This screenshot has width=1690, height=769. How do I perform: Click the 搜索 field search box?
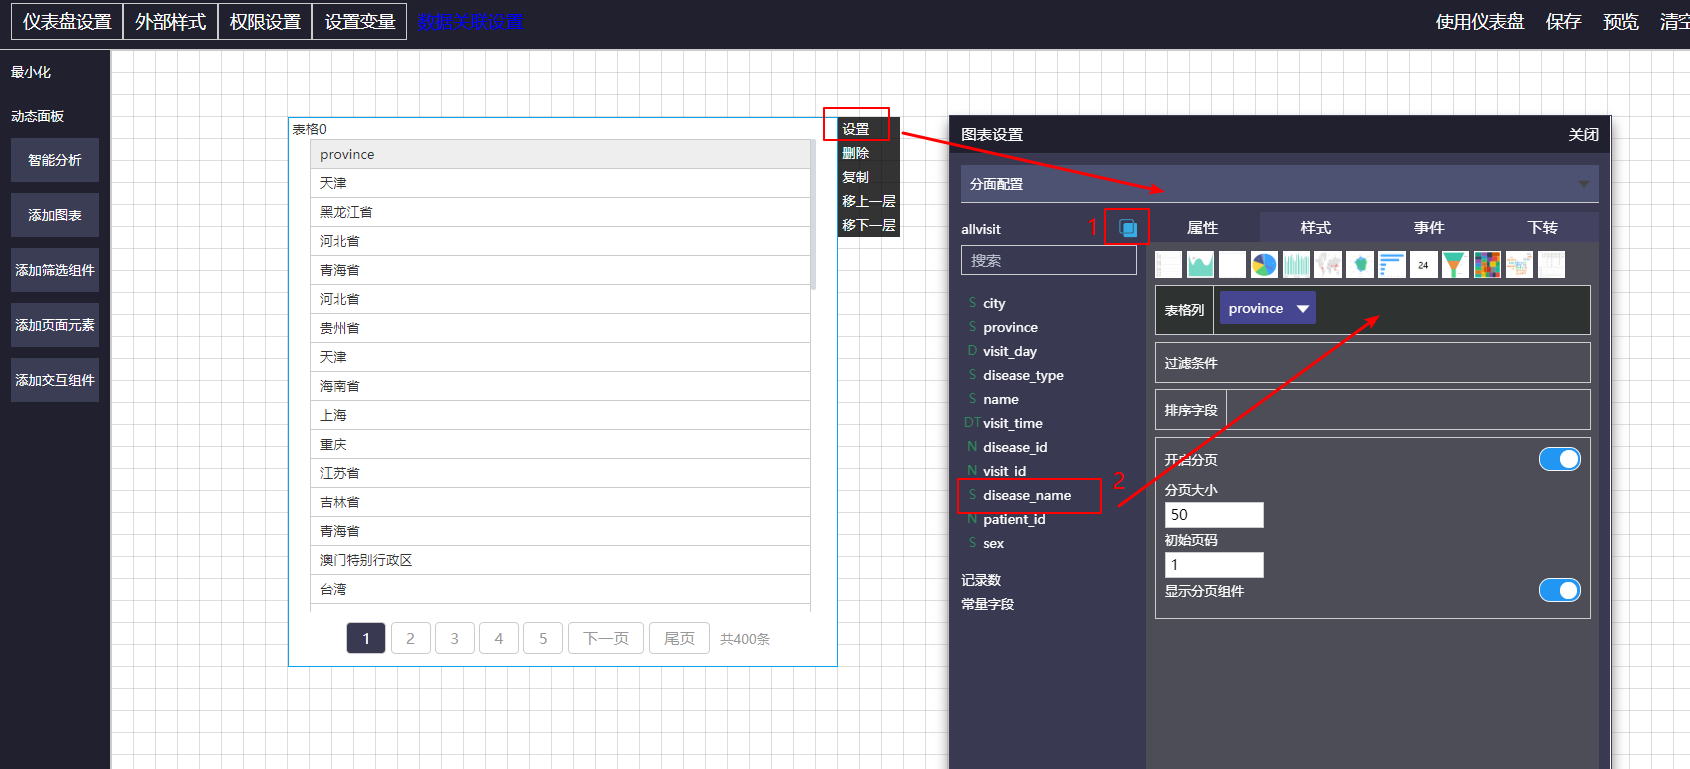[1049, 260]
